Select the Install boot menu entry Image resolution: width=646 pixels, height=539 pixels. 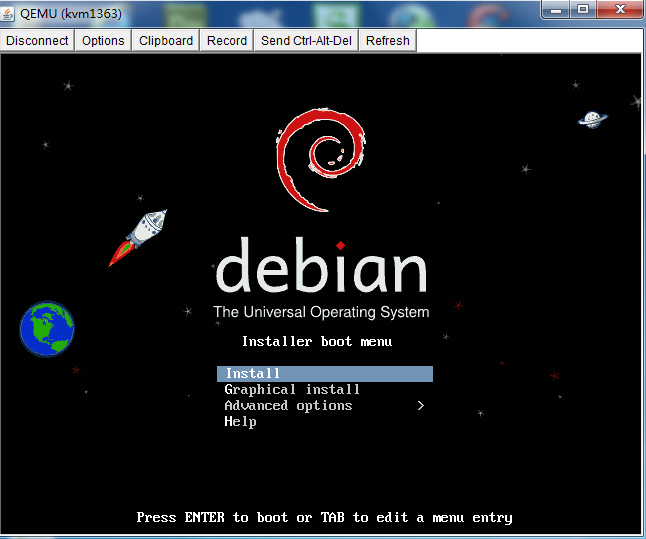[x=325, y=374]
